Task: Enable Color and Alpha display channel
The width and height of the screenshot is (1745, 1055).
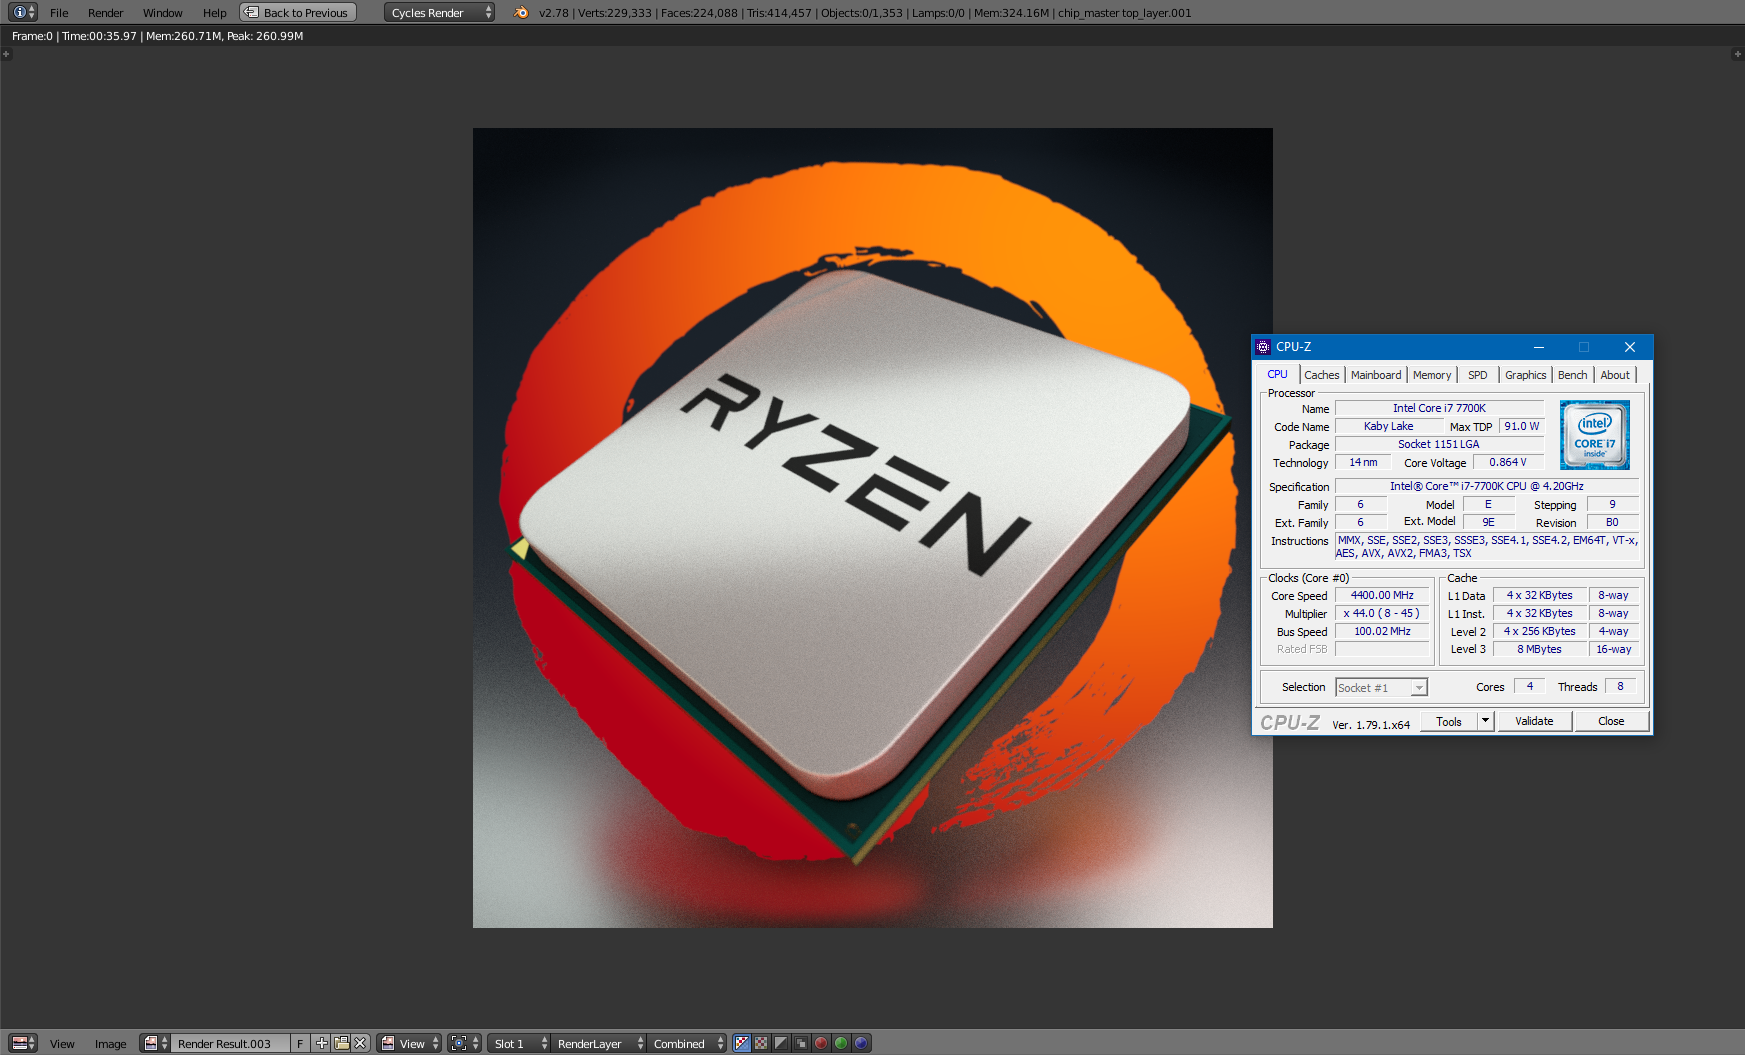Action: pyautogui.click(x=741, y=1043)
